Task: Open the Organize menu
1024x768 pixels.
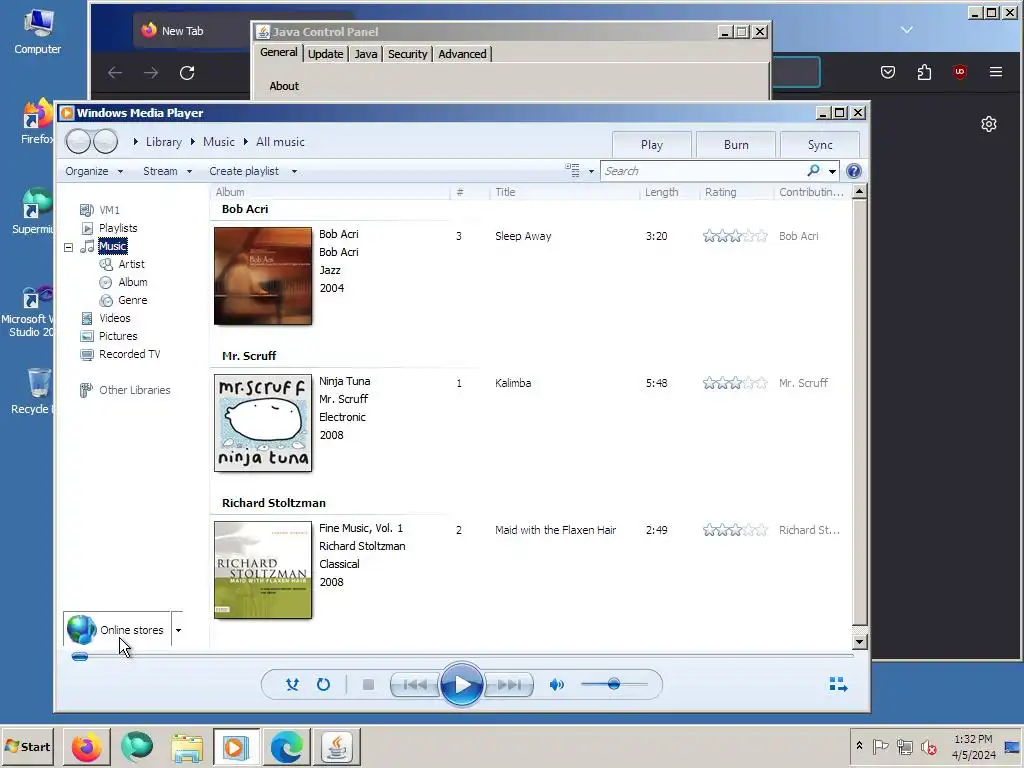Action: pos(94,171)
